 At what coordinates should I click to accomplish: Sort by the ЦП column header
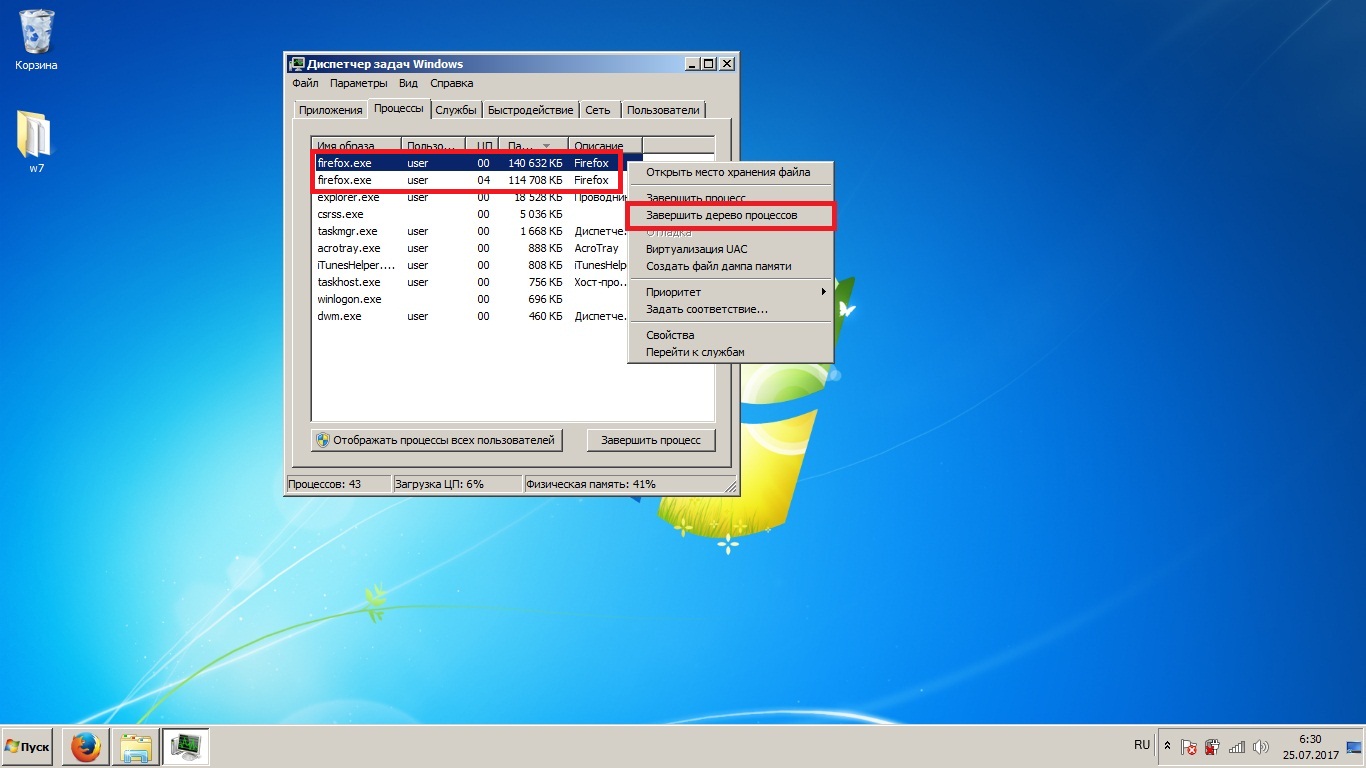(x=482, y=145)
